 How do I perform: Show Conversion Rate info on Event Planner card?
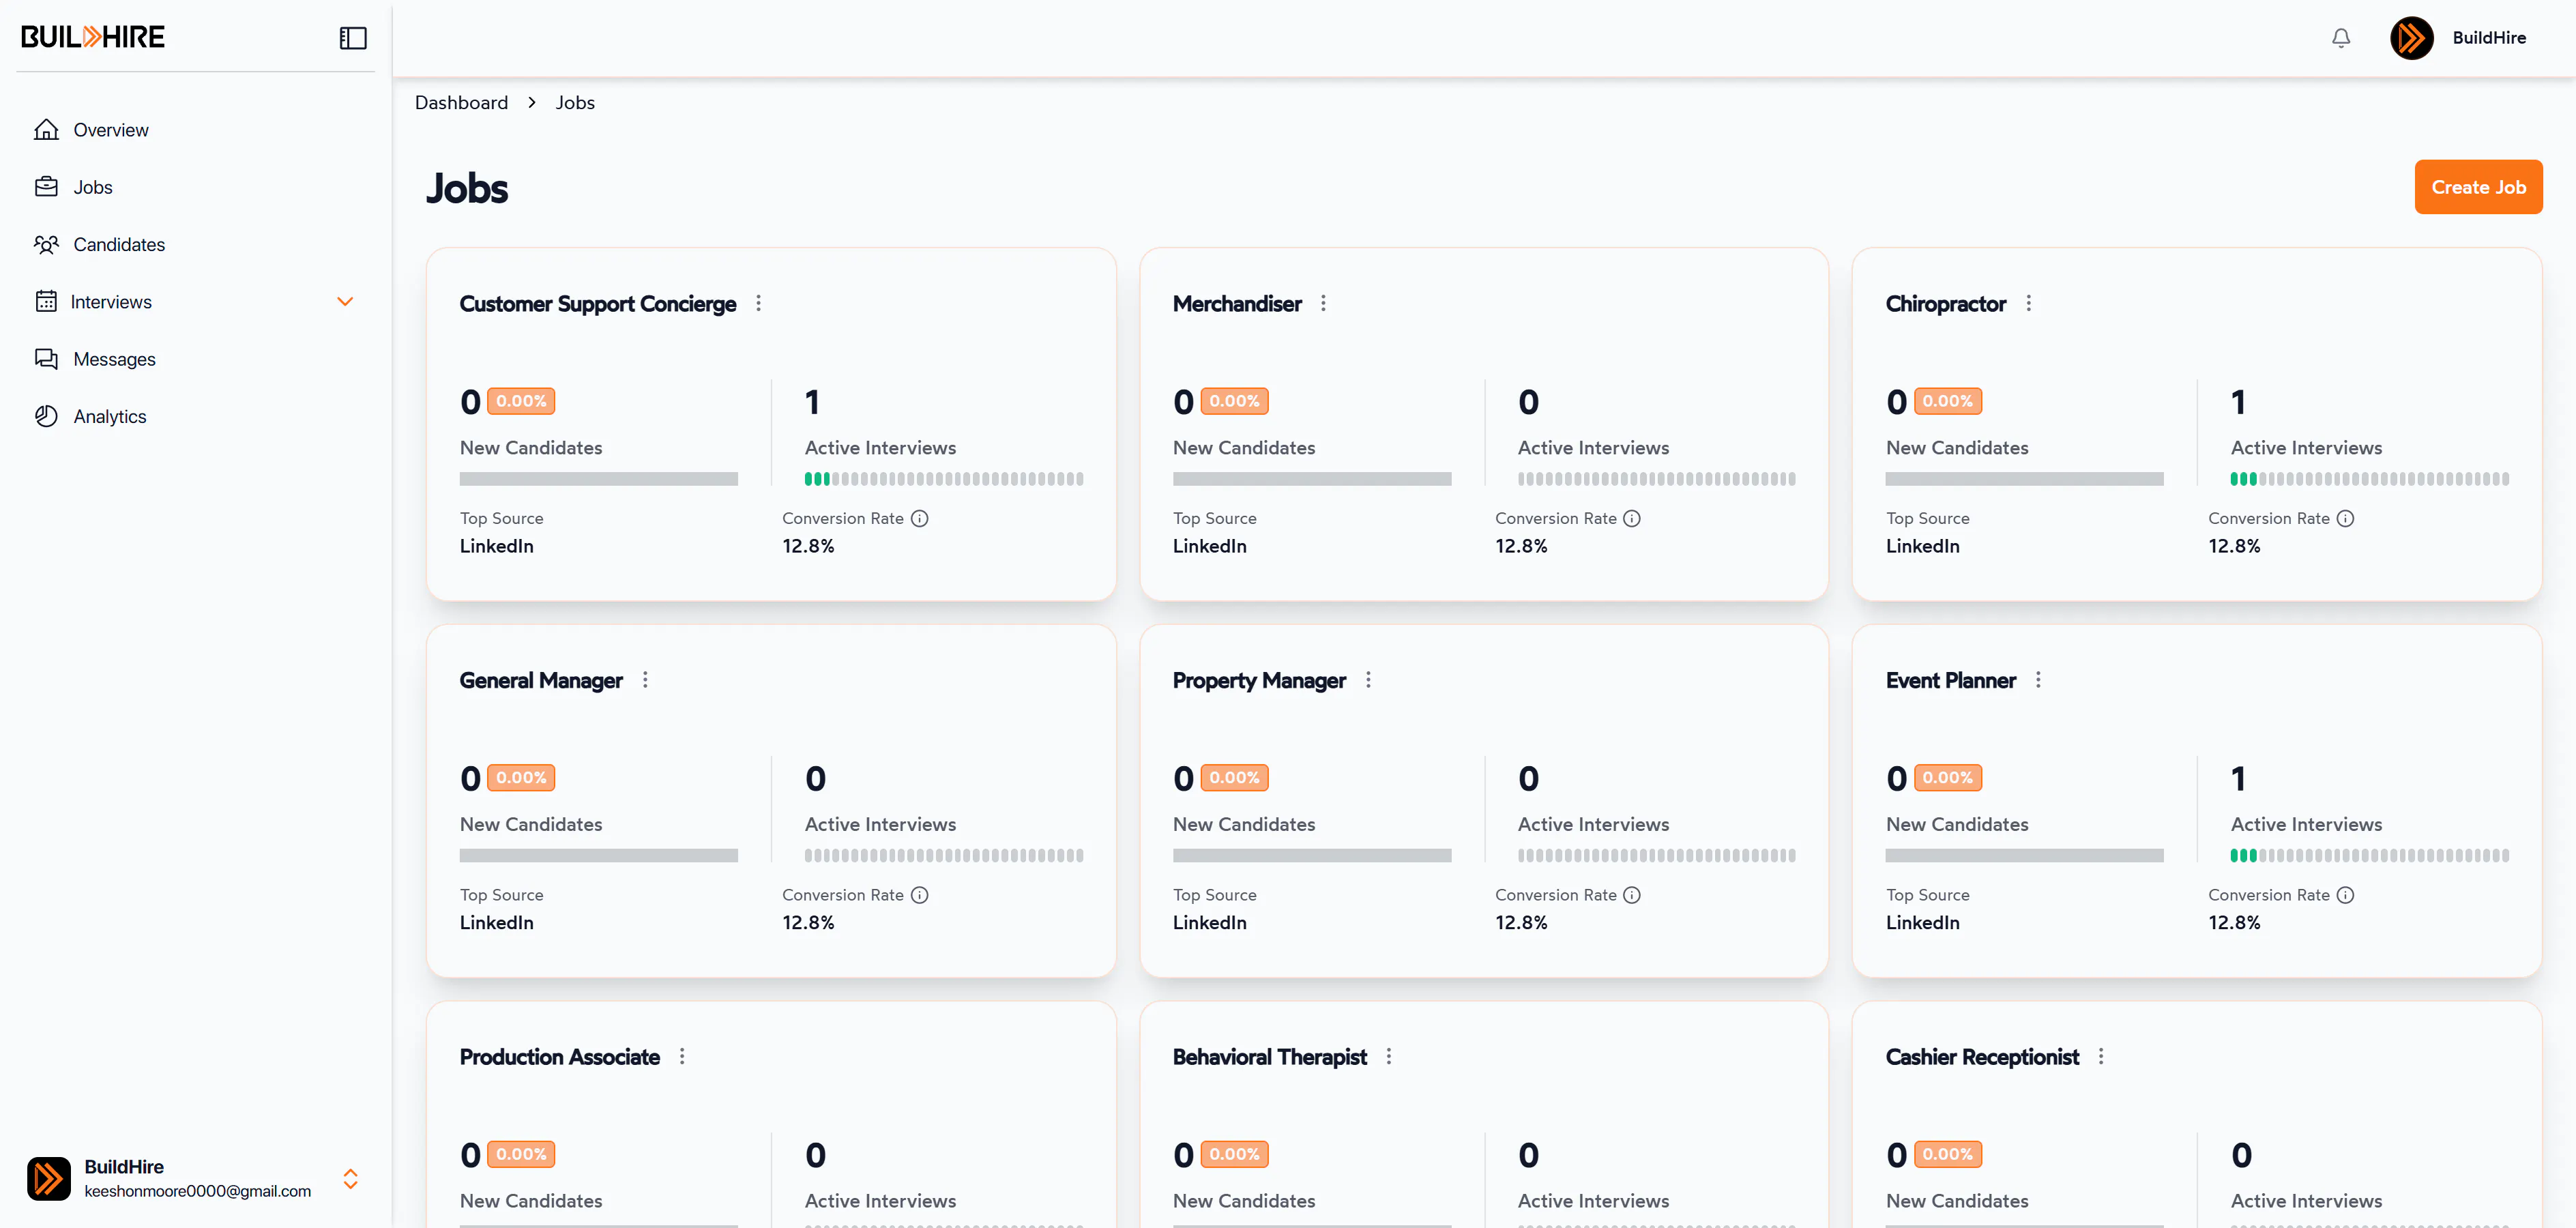coord(2345,895)
